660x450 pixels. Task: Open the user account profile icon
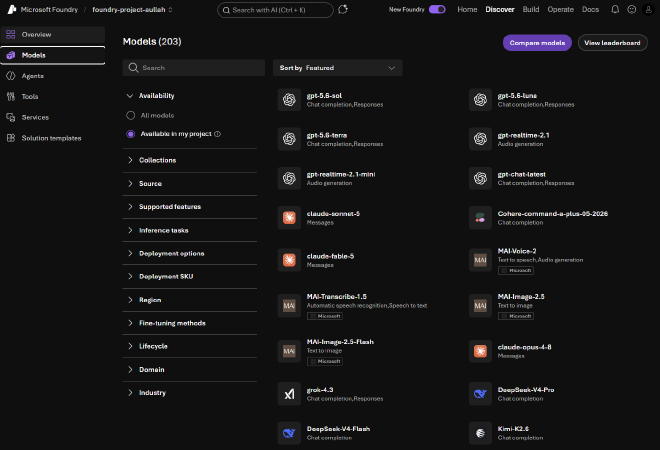648,9
